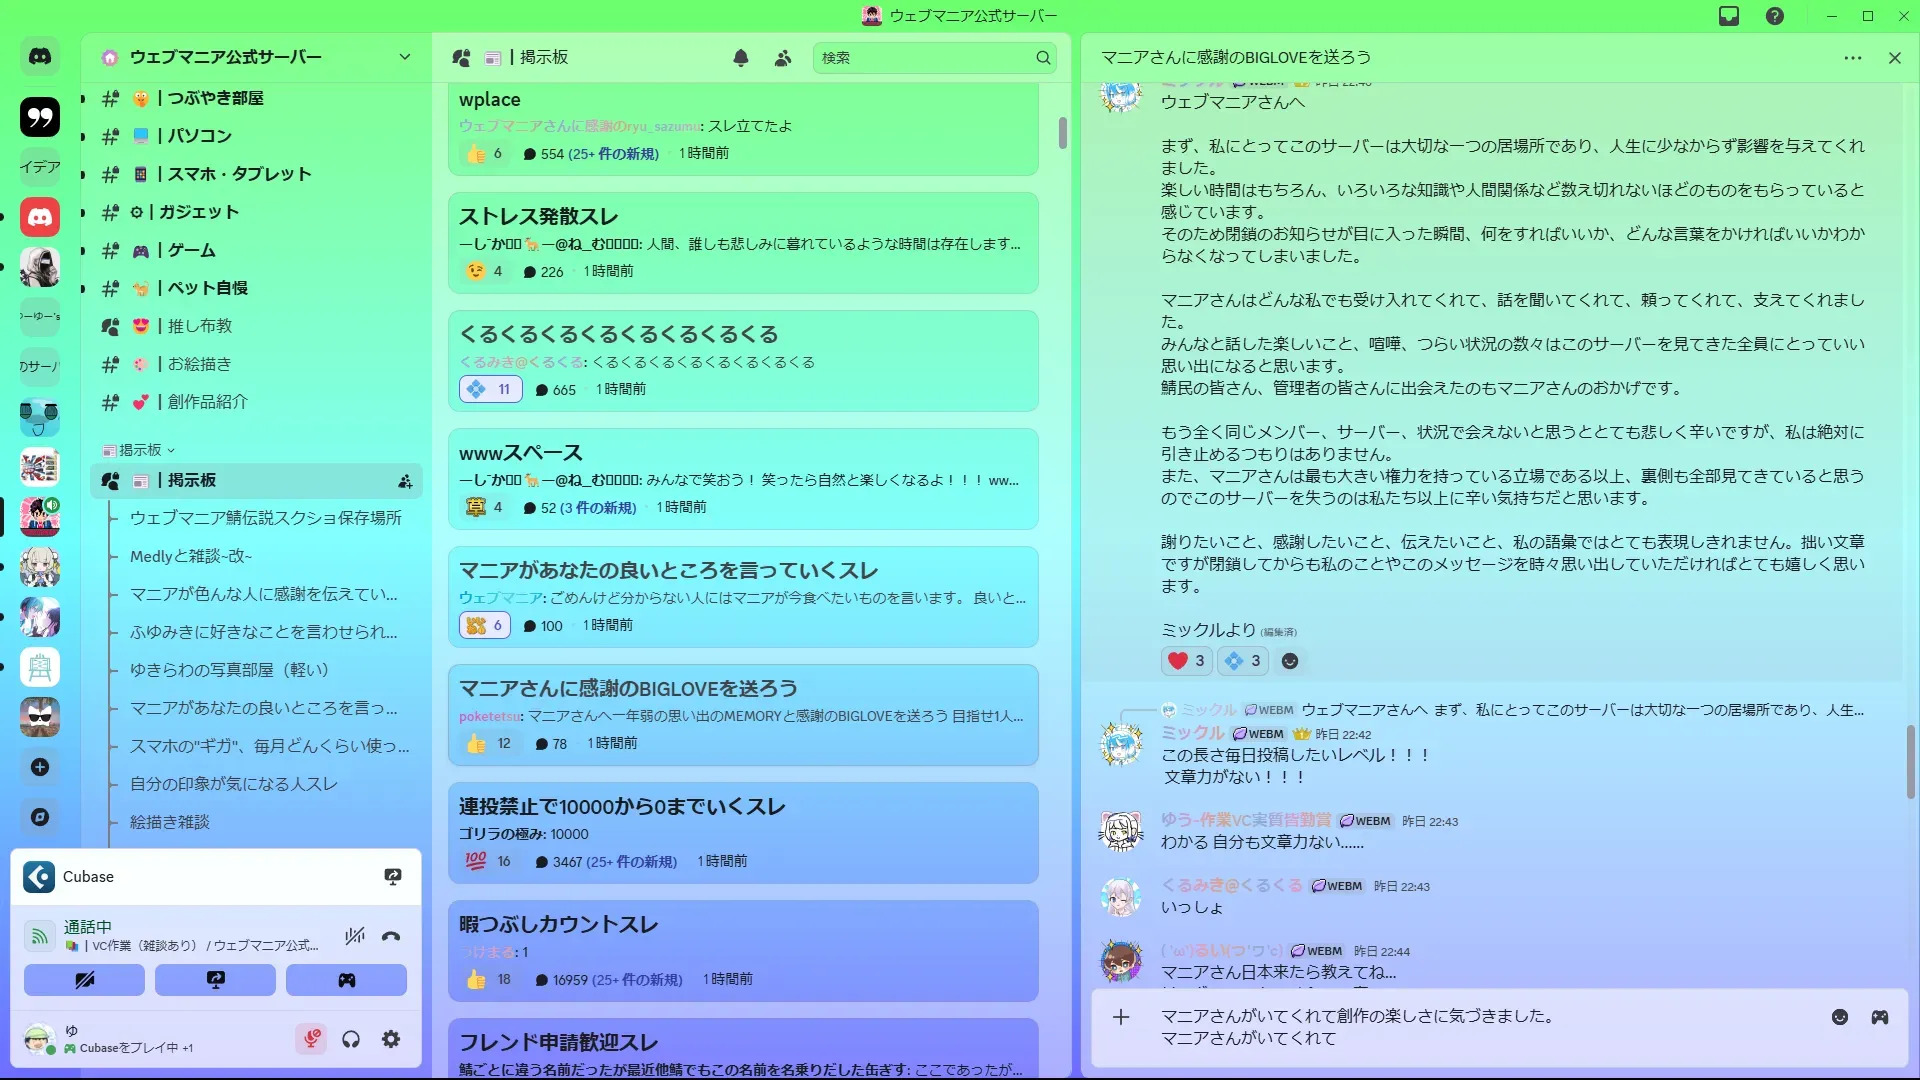Show member list icon in header

[783, 58]
